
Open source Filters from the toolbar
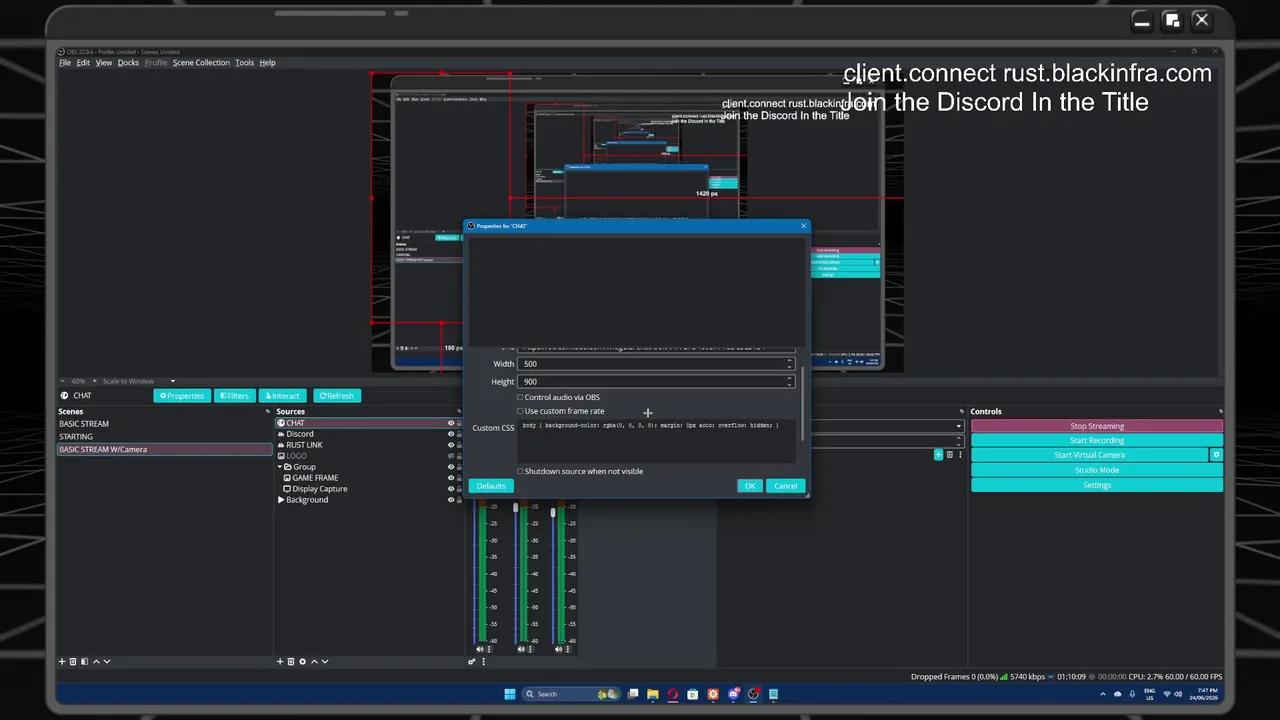click(x=235, y=396)
